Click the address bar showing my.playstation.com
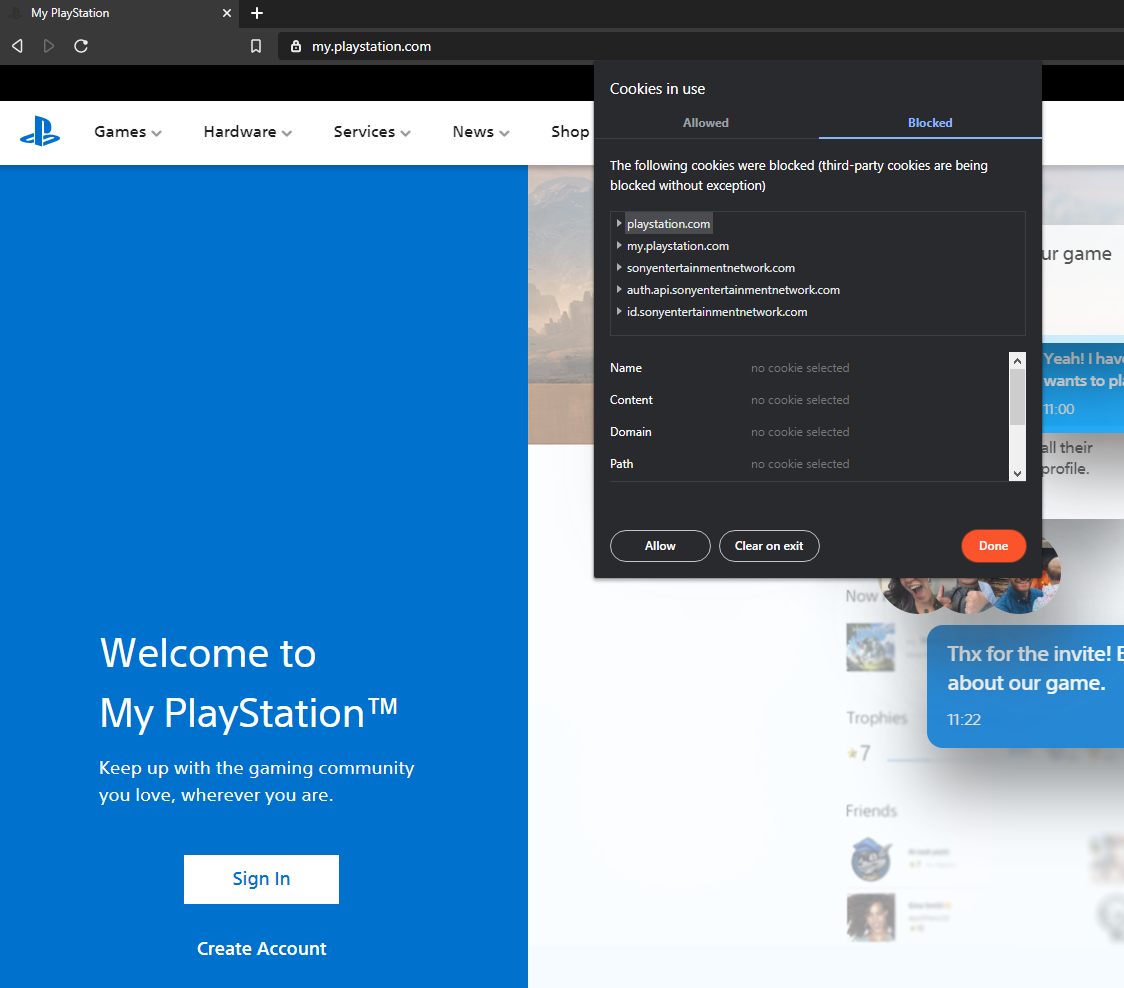 (702, 46)
